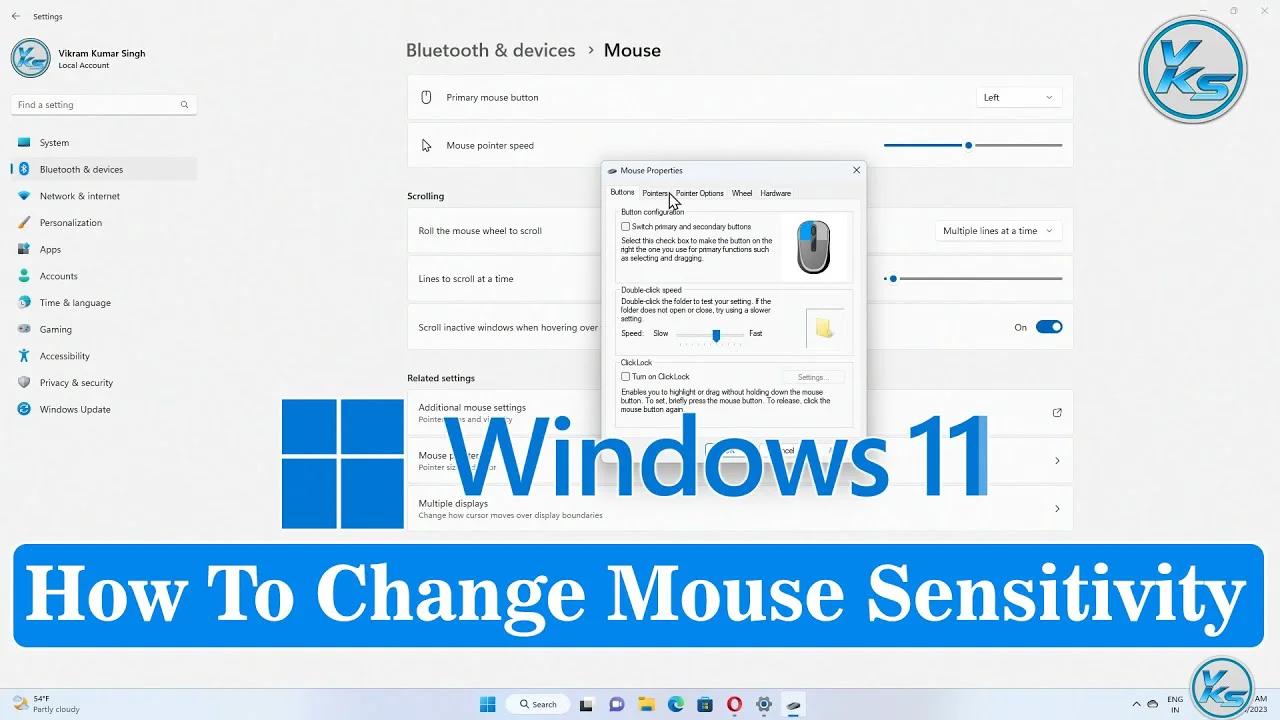Open Windows Update settings
This screenshot has height=720, width=1280.
73,409
